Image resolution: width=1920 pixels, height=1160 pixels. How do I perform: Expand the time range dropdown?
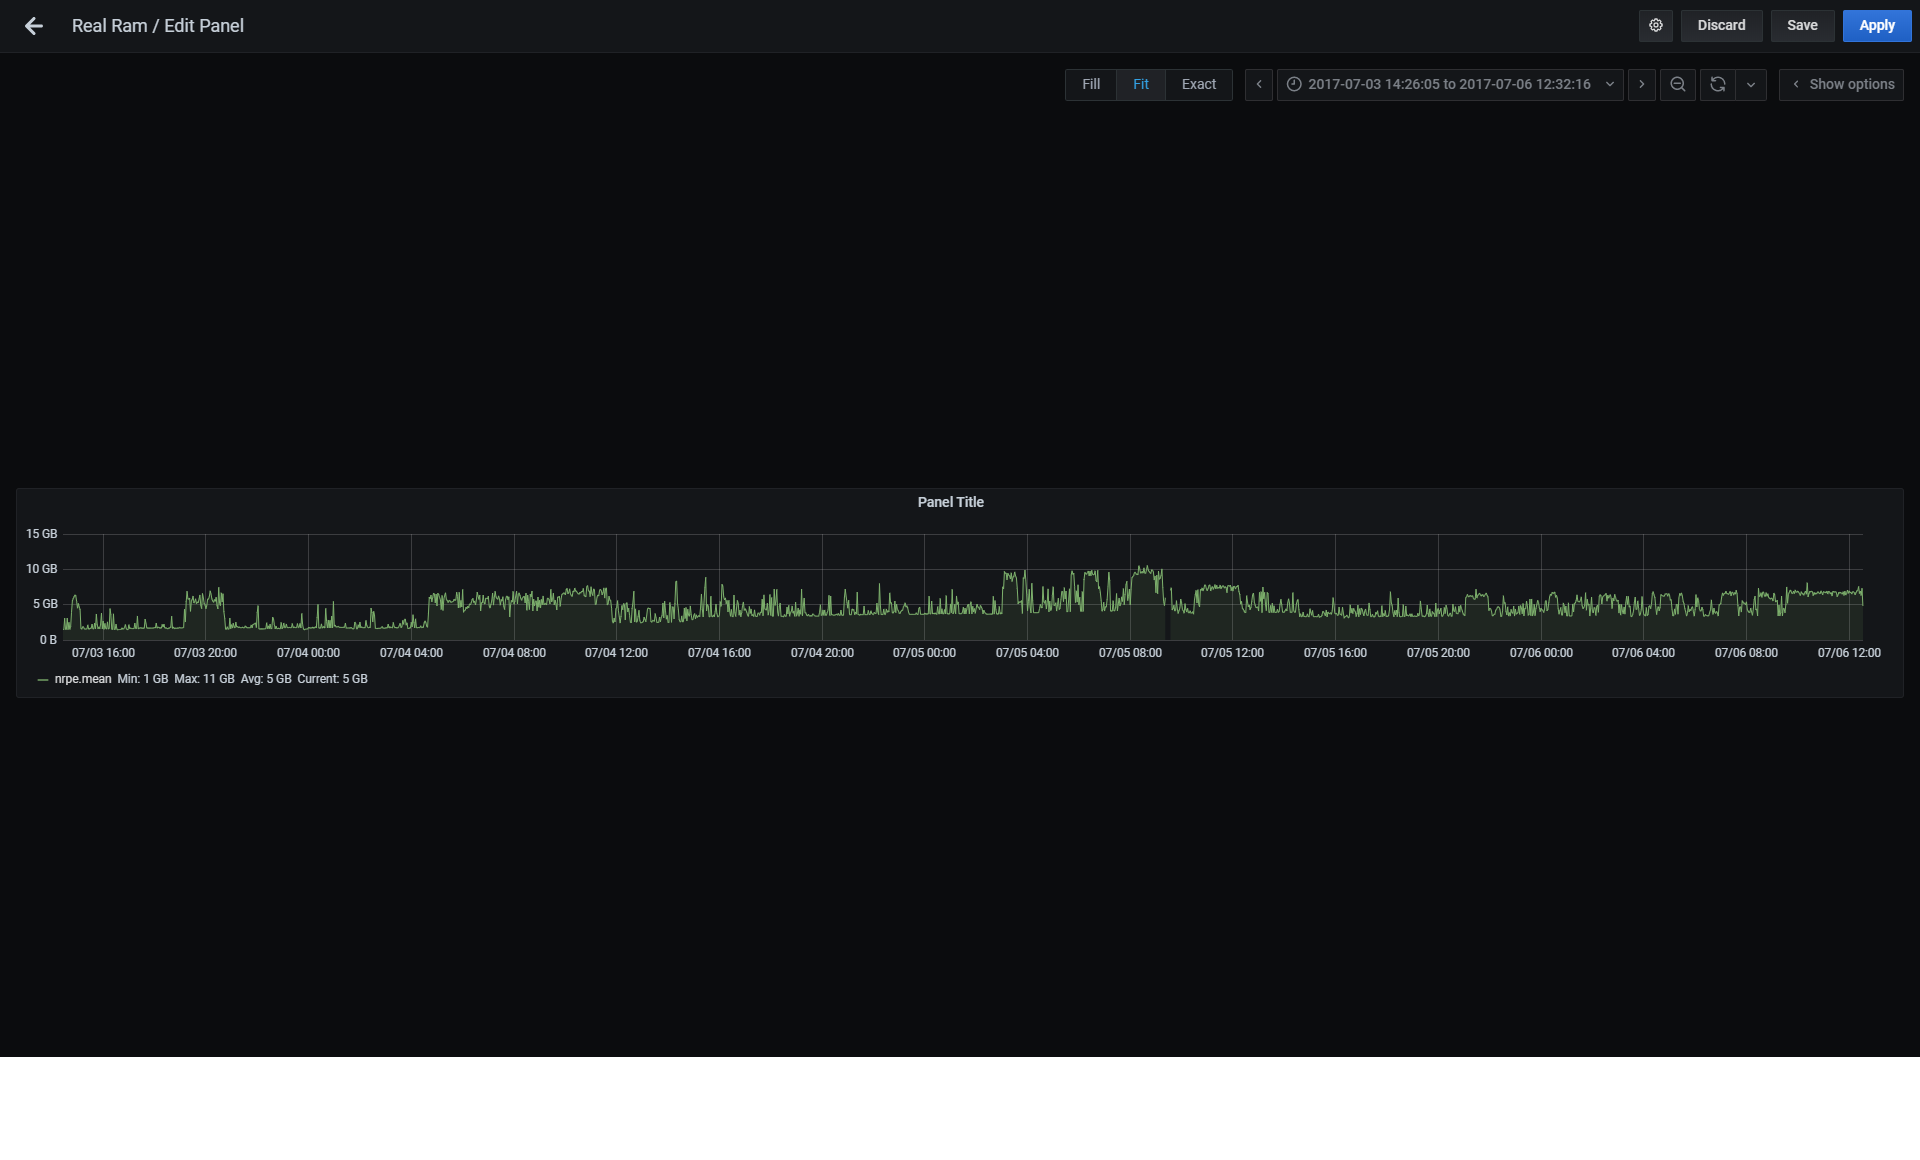[x=1608, y=84]
